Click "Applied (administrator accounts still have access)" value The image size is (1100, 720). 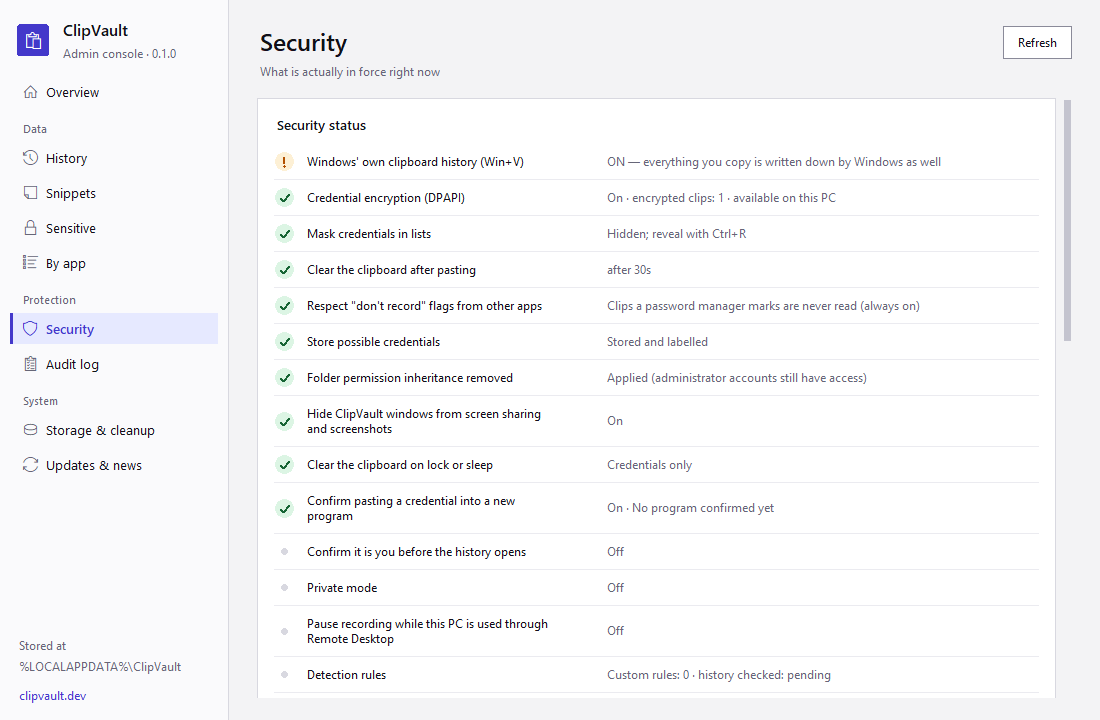click(x=737, y=378)
